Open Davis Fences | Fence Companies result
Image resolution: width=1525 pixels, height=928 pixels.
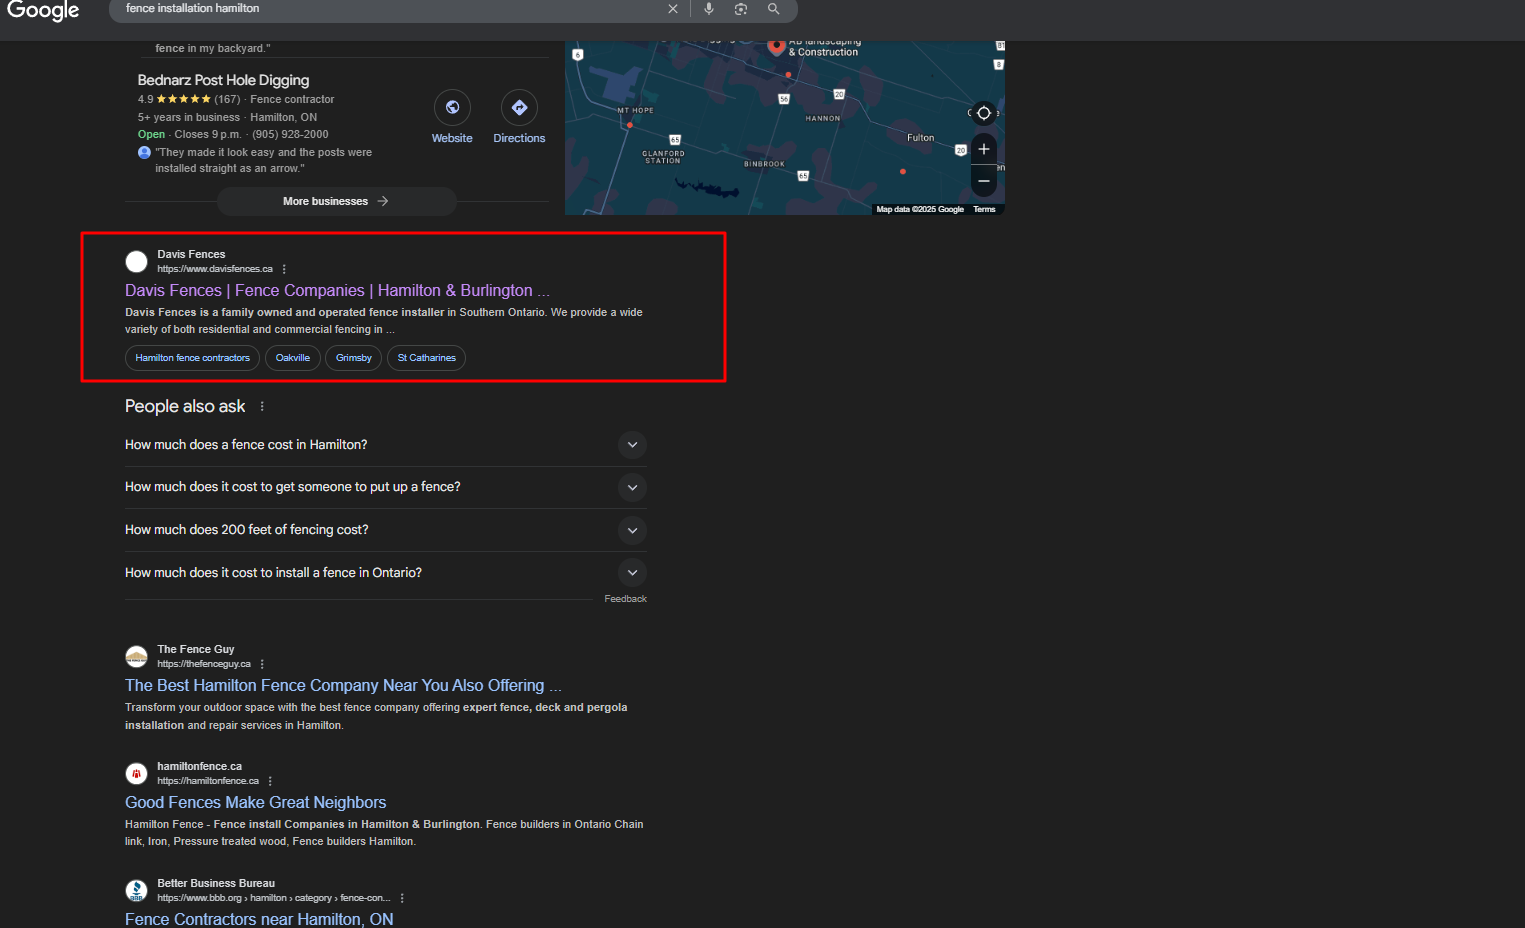337,290
